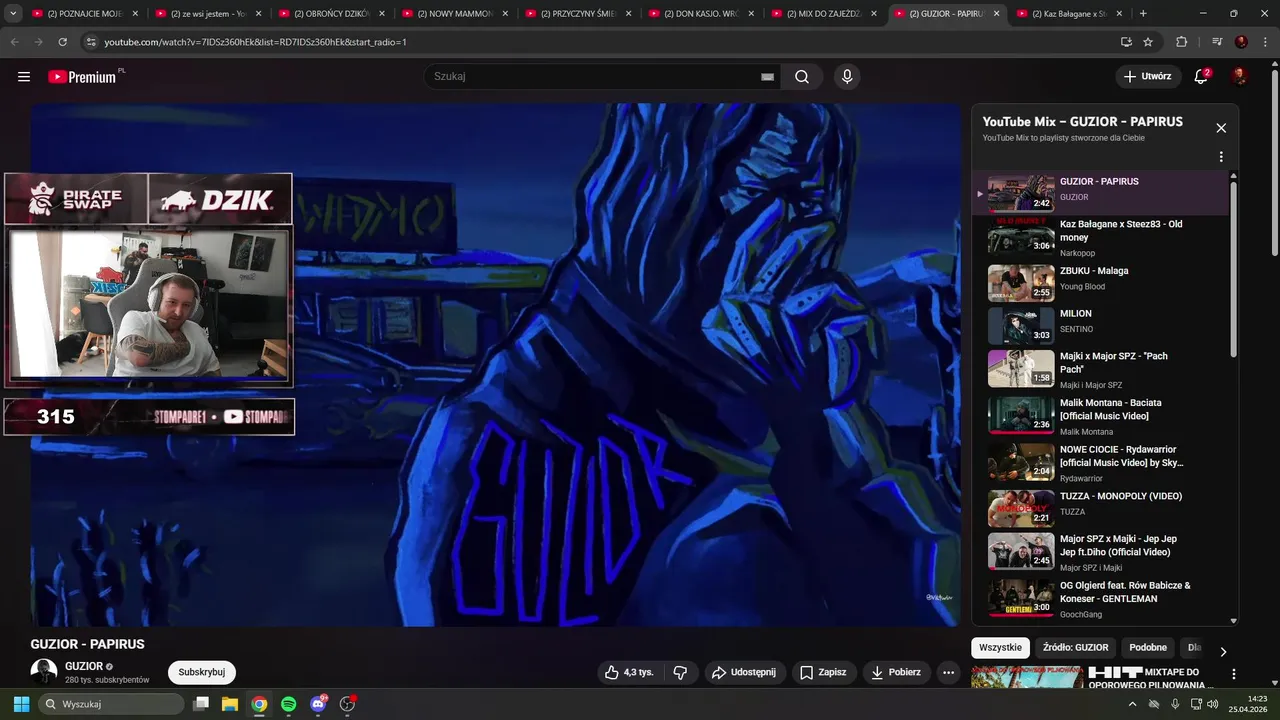Open Chrome three-dot menu
1280x720 pixels.
(1265, 42)
